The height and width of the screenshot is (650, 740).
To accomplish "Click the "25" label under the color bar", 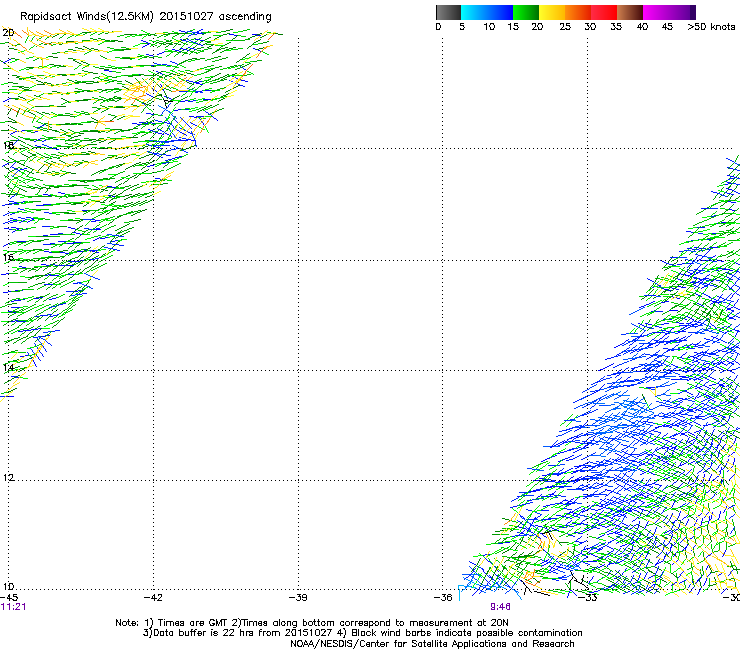I will pyautogui.click(x=565, y=27).
